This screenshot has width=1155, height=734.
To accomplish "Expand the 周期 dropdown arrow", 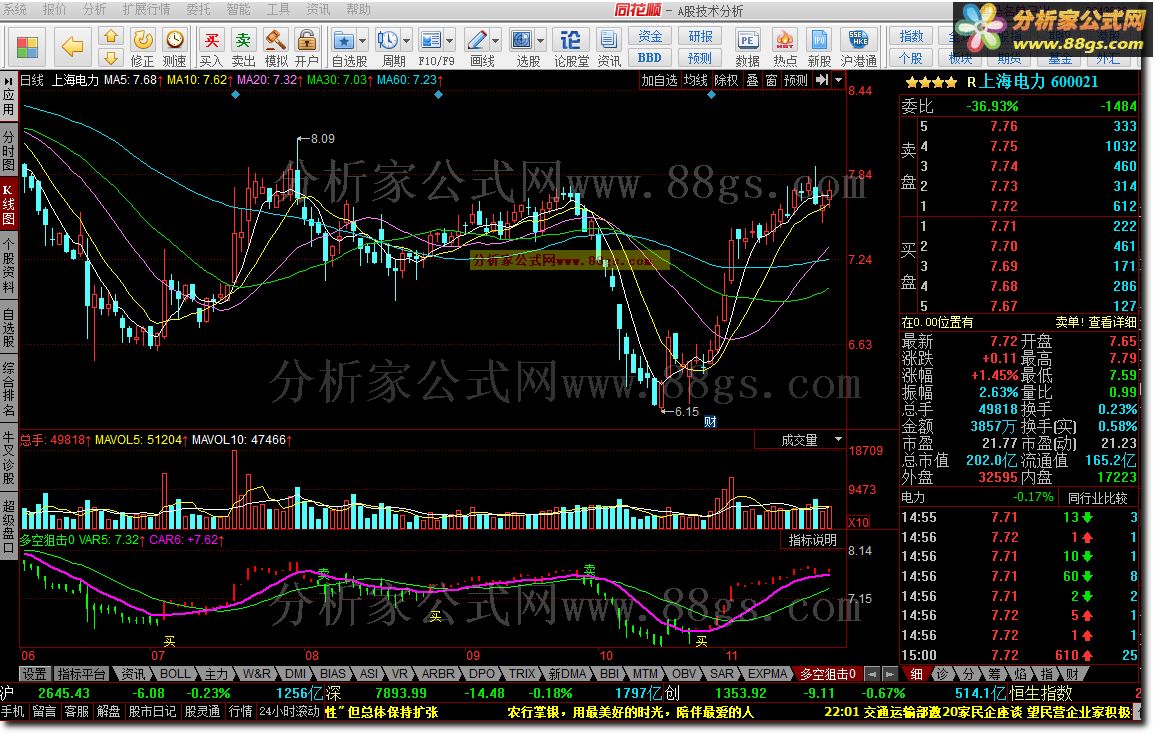I will pyautogui.click(x=407, y=41).
